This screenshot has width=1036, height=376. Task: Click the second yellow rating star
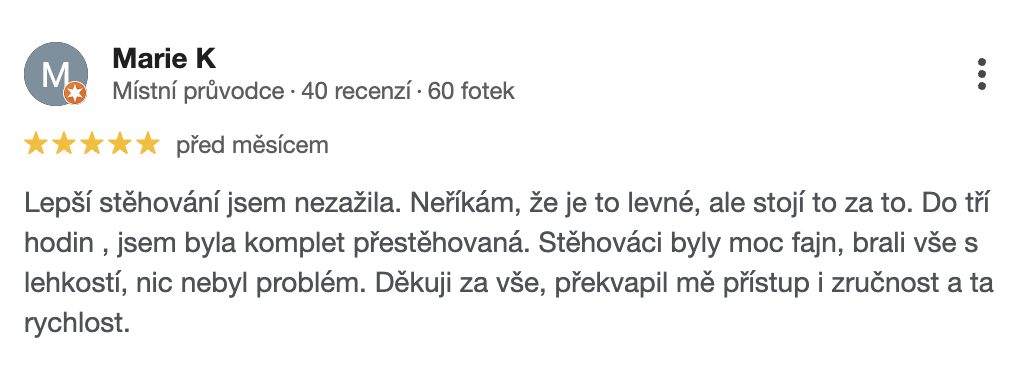click(63, 144)
